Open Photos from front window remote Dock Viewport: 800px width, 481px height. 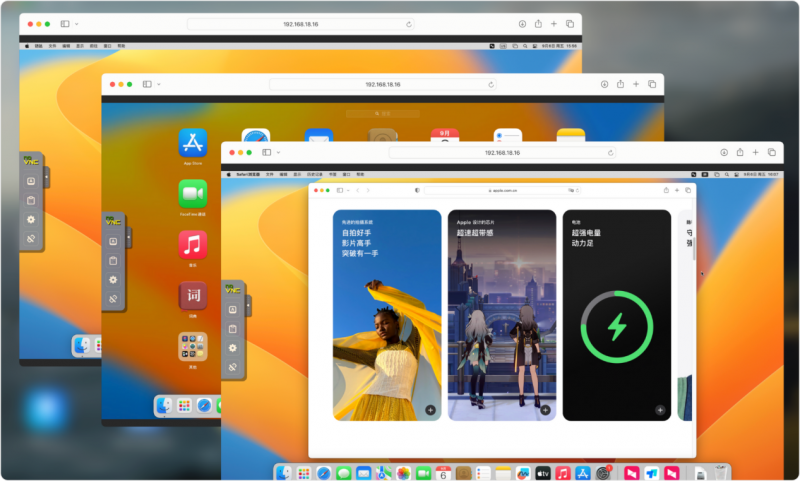[x=403, y=473]
